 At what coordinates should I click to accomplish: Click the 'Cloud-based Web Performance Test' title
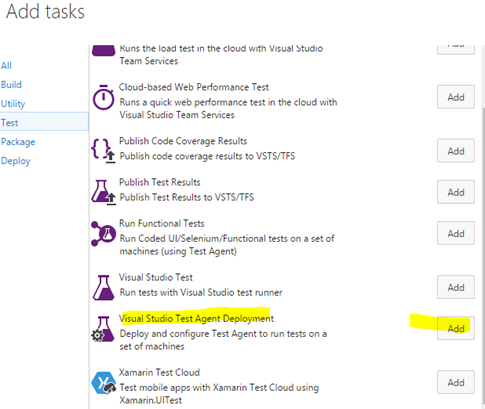pos(194,87)
